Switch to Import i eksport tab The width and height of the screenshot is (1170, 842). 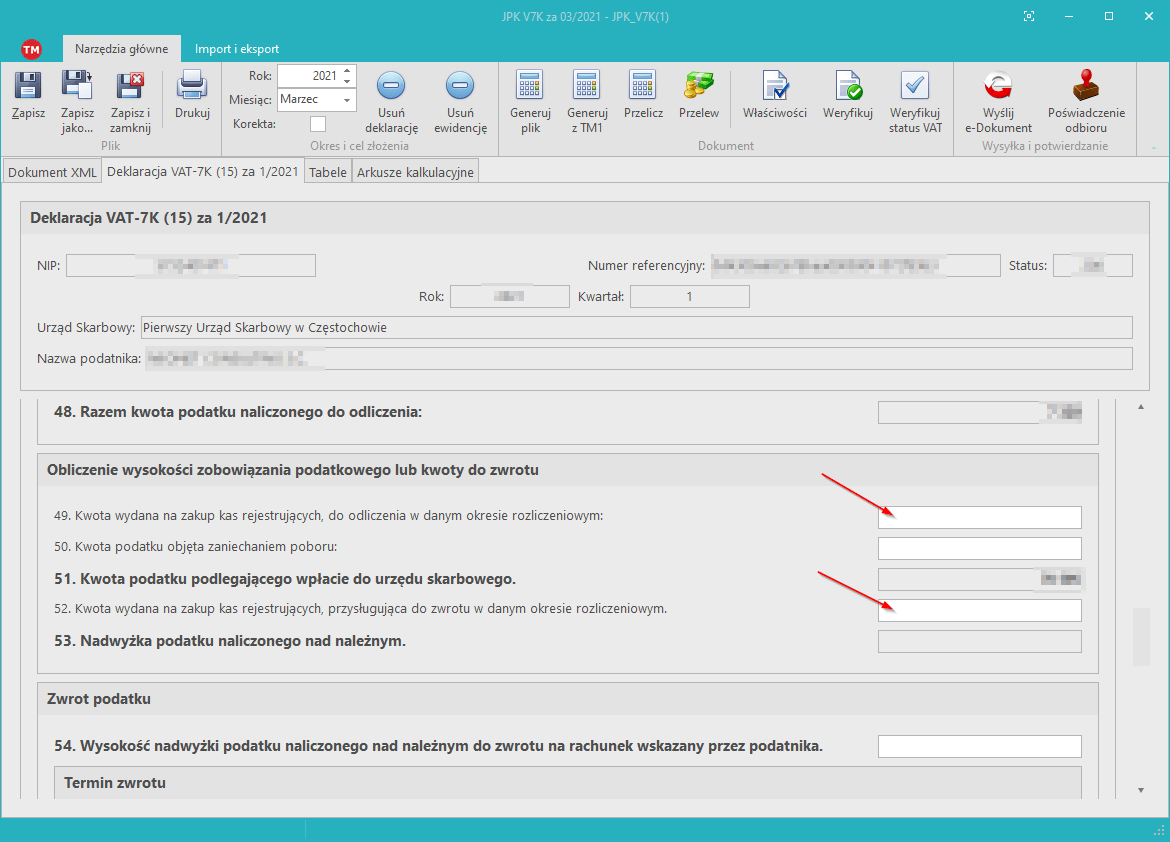(x=237, y=49)
